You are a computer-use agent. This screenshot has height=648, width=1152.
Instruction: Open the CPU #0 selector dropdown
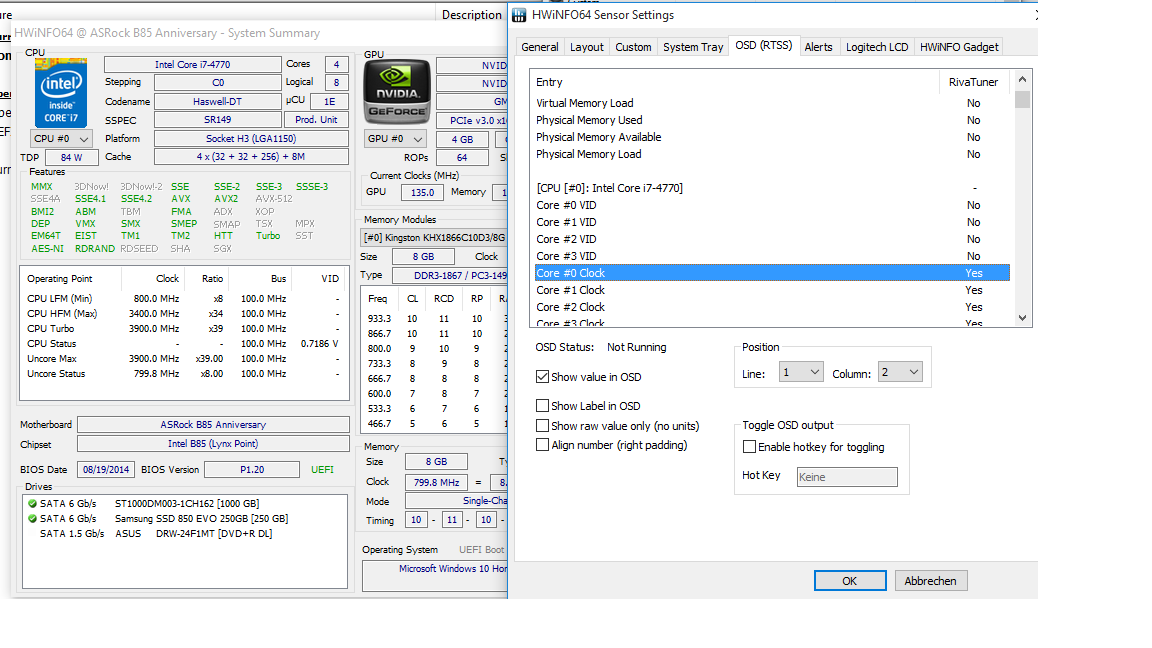pyautogui.click(x=61, y=138)
